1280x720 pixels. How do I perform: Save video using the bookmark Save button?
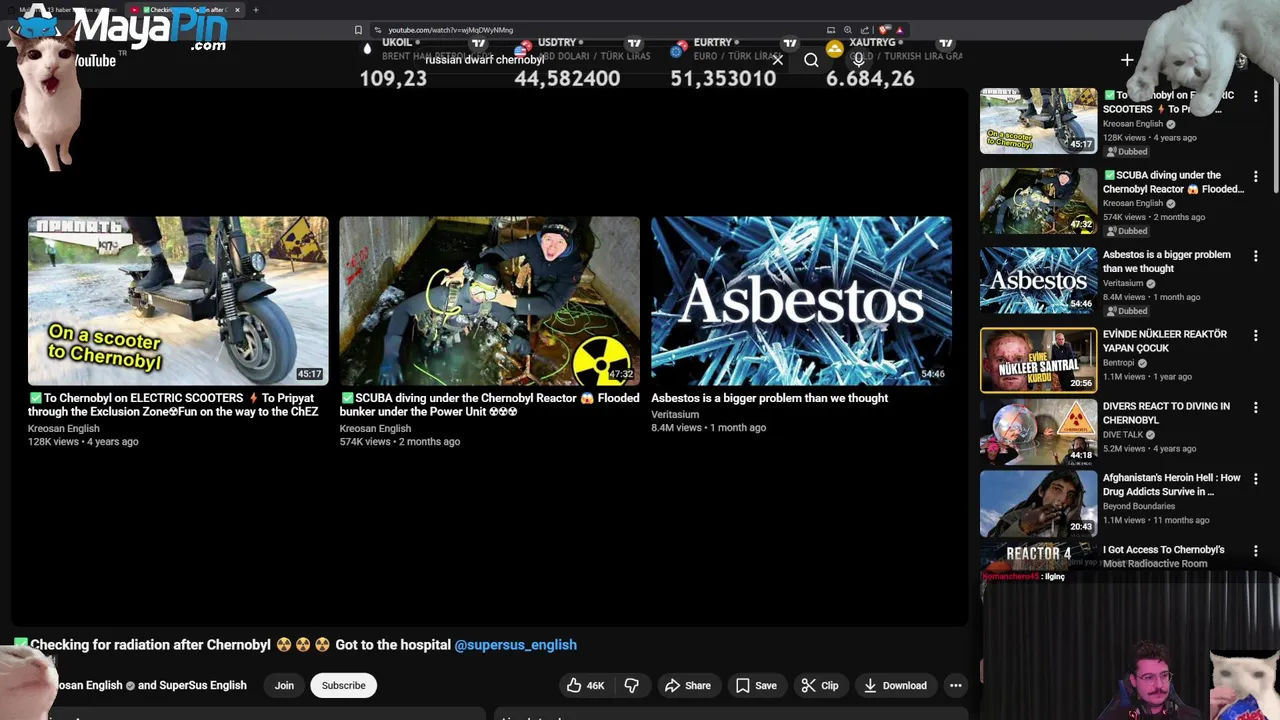756,685
